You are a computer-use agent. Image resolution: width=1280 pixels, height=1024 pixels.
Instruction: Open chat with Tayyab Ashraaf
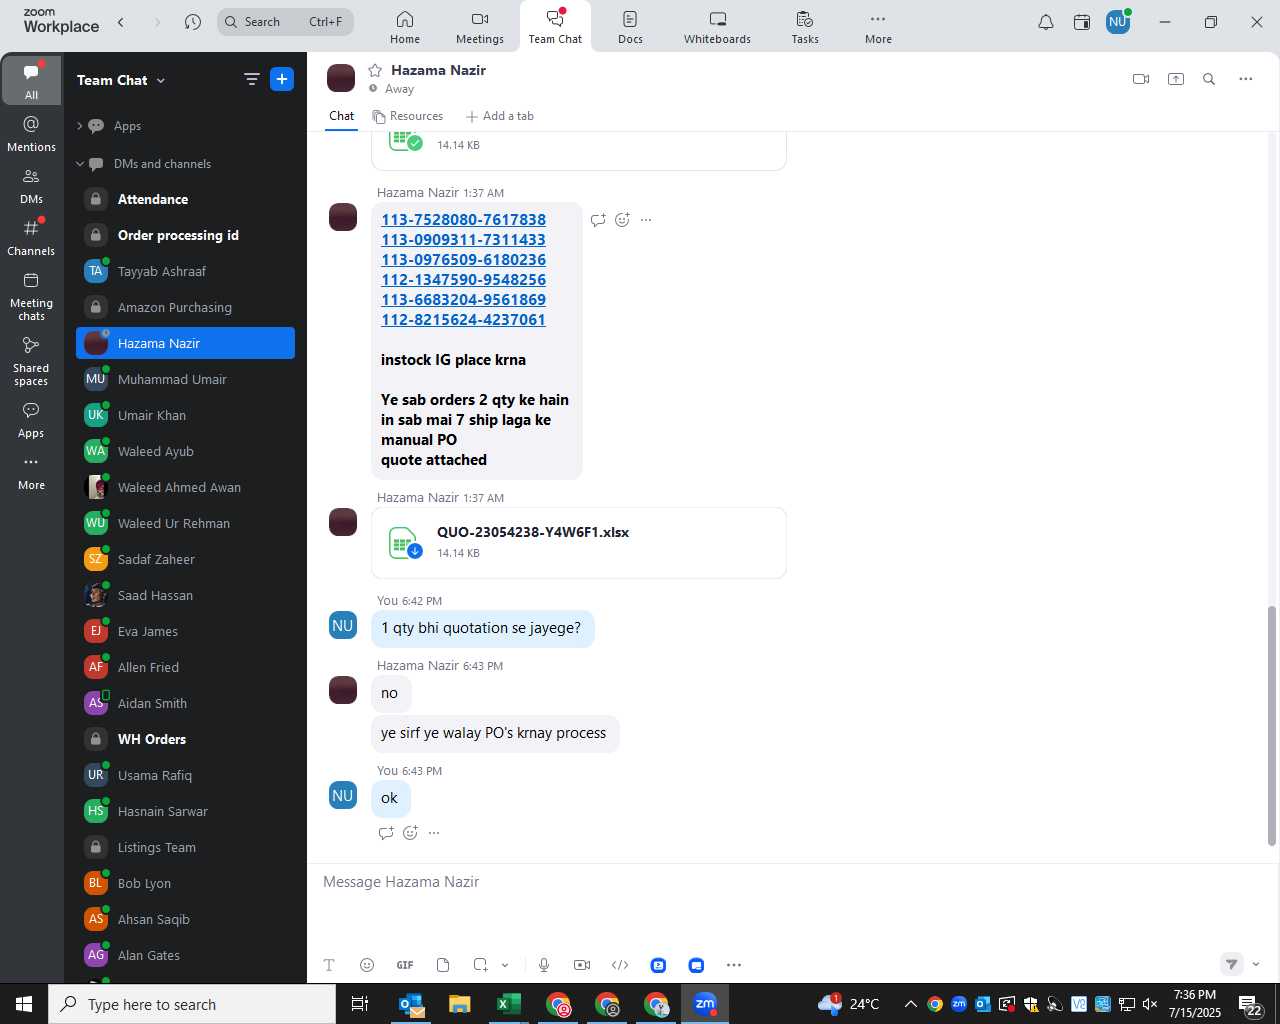pos(186,271)
